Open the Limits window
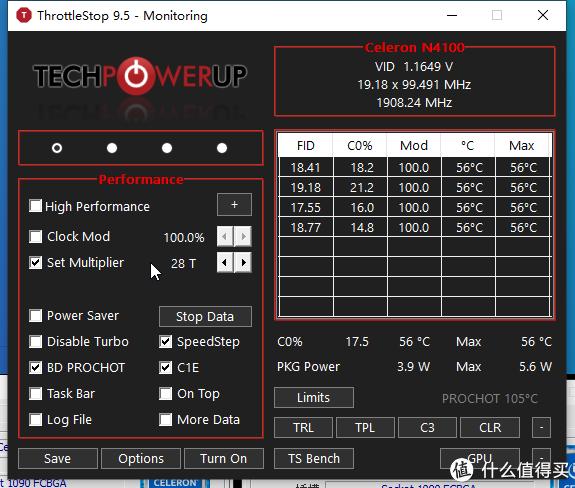This screenshot has width=575, height=488. click(x=314, y=397)
